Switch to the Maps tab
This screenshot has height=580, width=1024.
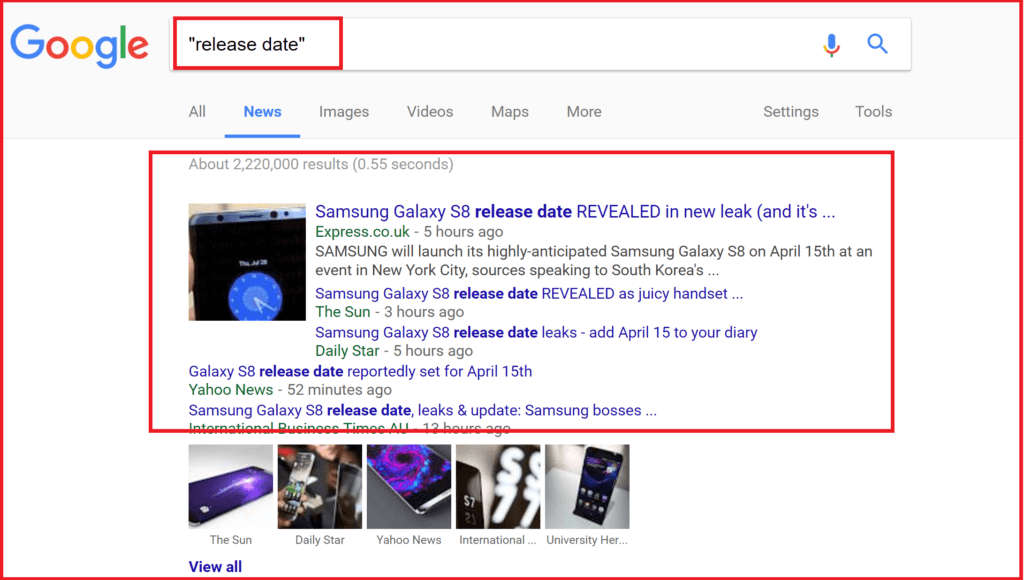(509, 112)
